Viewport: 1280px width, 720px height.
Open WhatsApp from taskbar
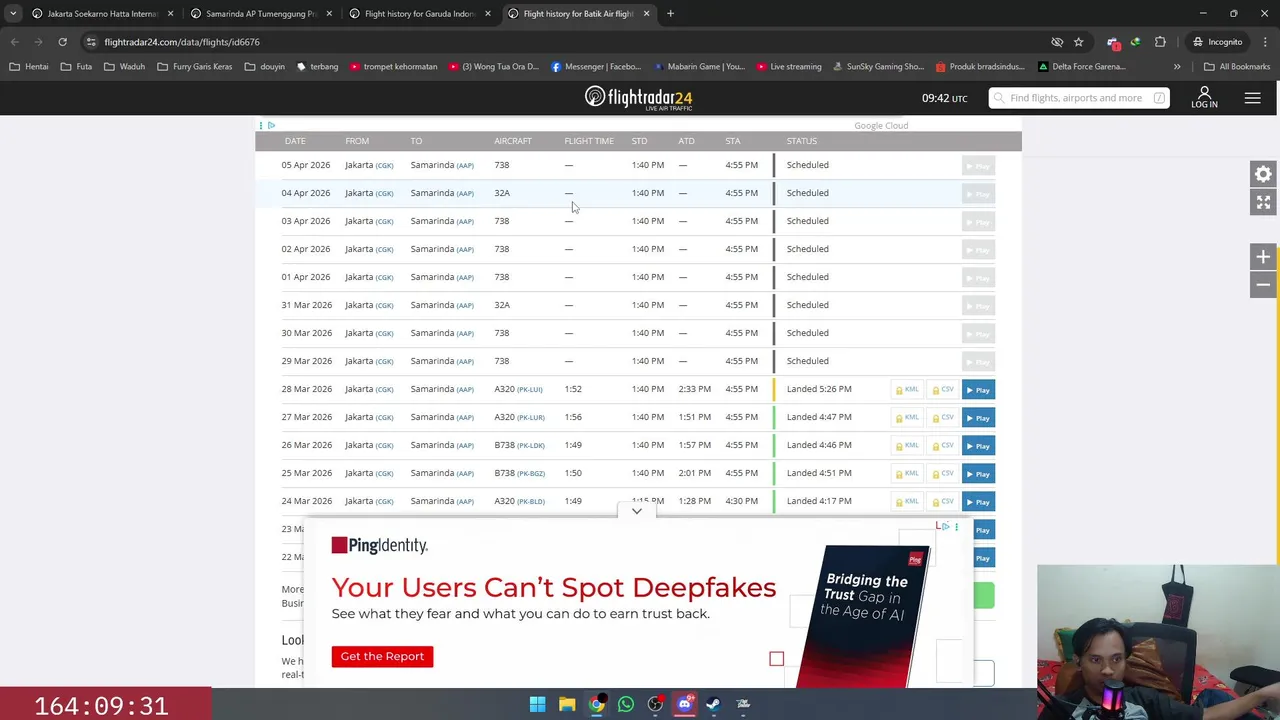click(626, 704)
